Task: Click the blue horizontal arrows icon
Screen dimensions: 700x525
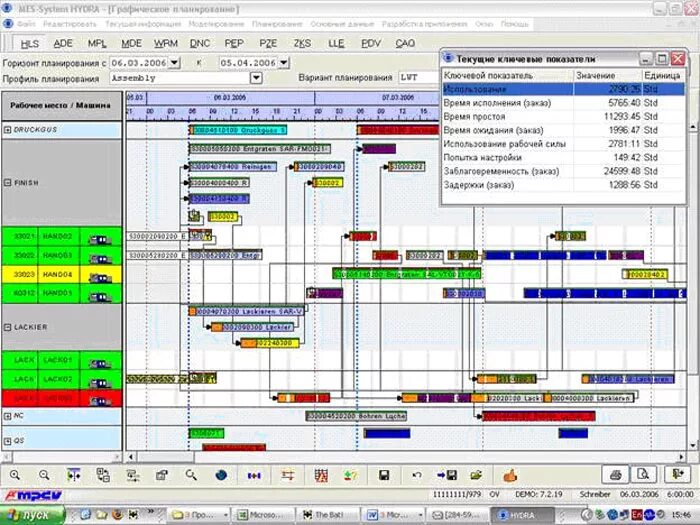Action: pos(254,476)
